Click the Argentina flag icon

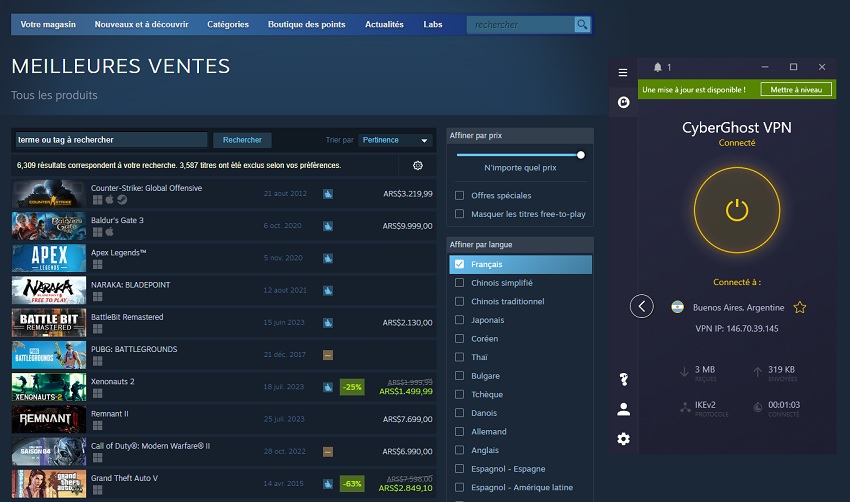[677, 307]
